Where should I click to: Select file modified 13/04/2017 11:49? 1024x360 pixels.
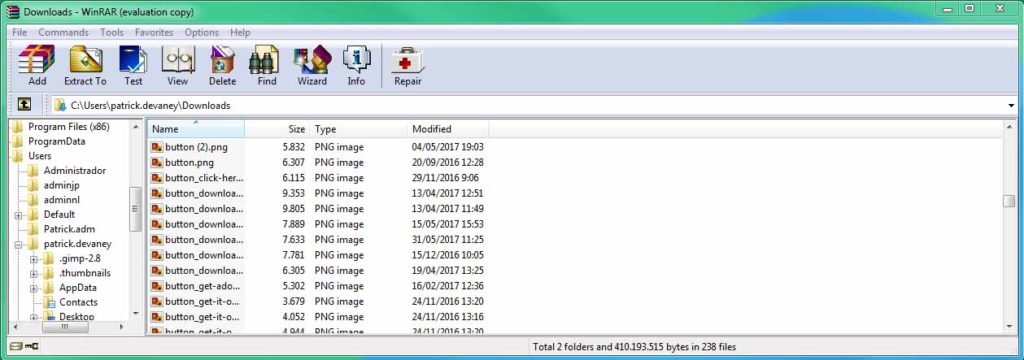pos(319,209)
